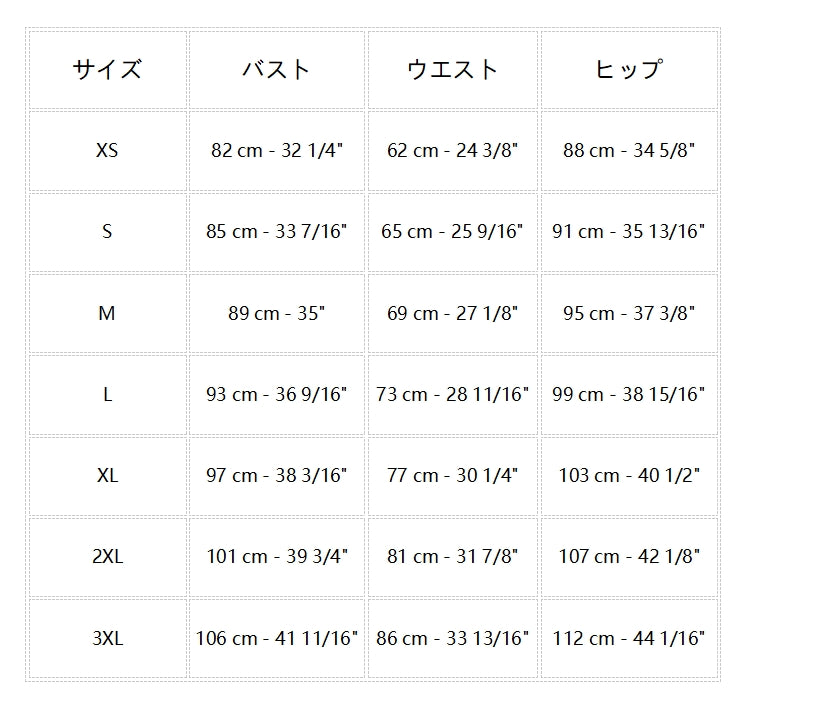Click the サイズ column header
Screen dimensions: 814x724
[107, 69]
